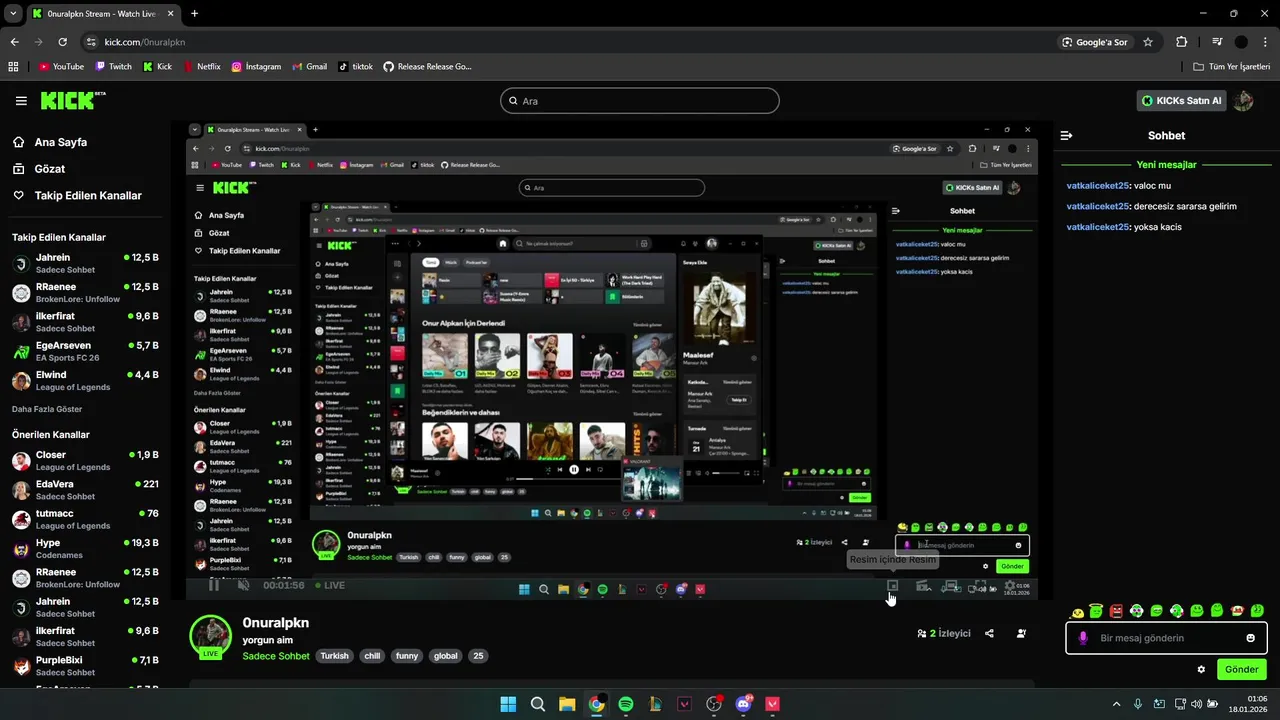
Task: Collapse the Sohbet chat panel
Action: pyautogui.click(x=1066, y=135)
